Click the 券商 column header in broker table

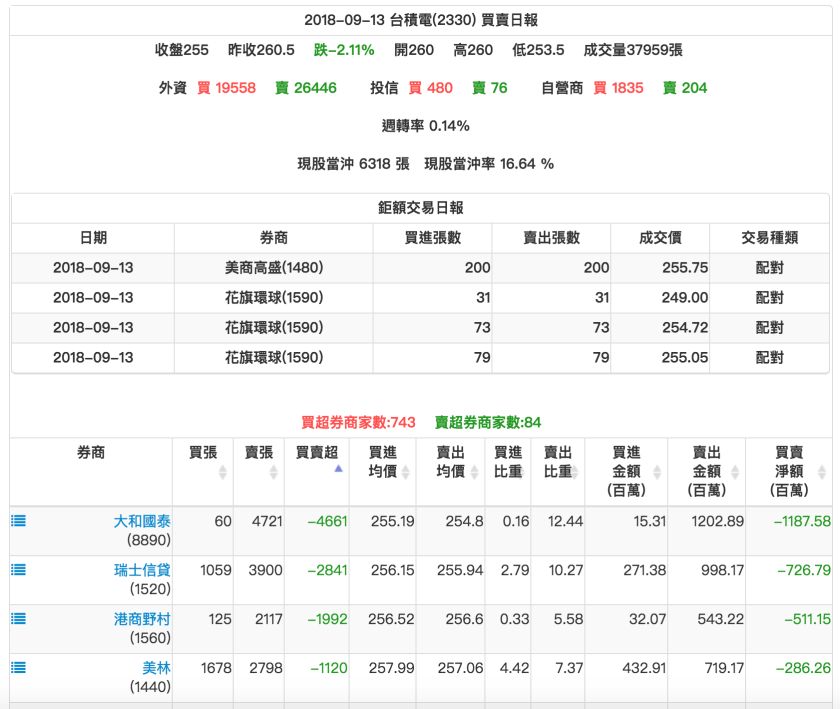[90, 453]
